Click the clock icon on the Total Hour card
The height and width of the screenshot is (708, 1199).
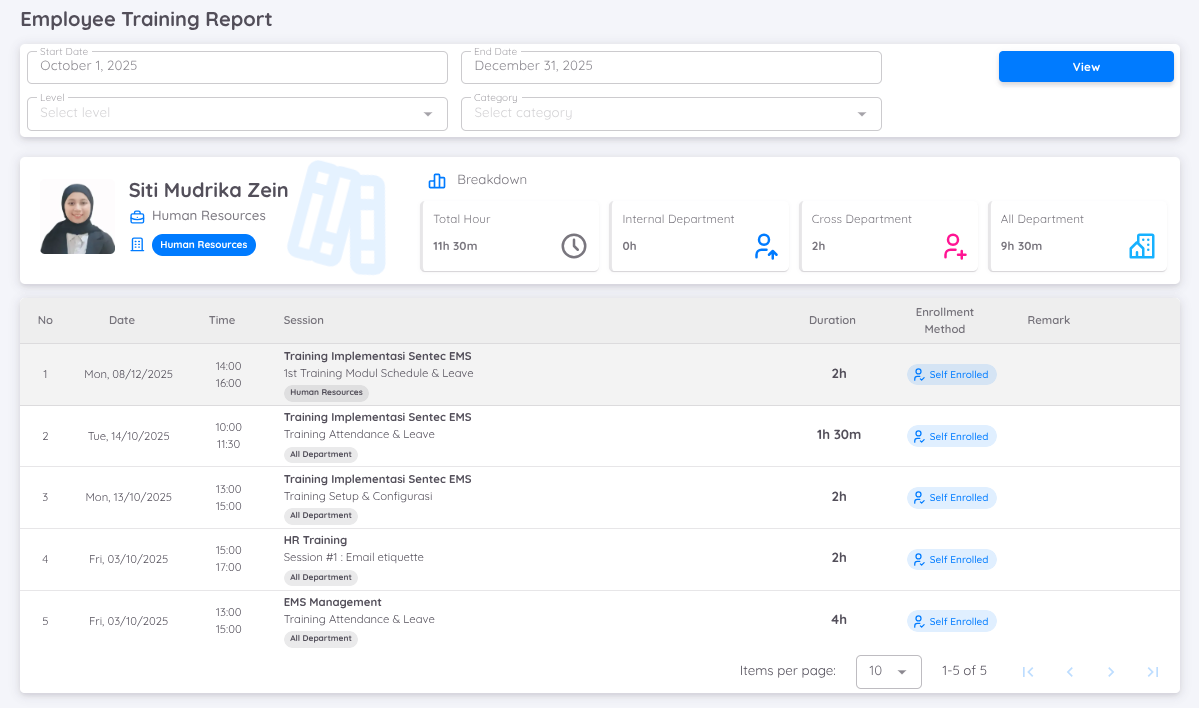573,245
